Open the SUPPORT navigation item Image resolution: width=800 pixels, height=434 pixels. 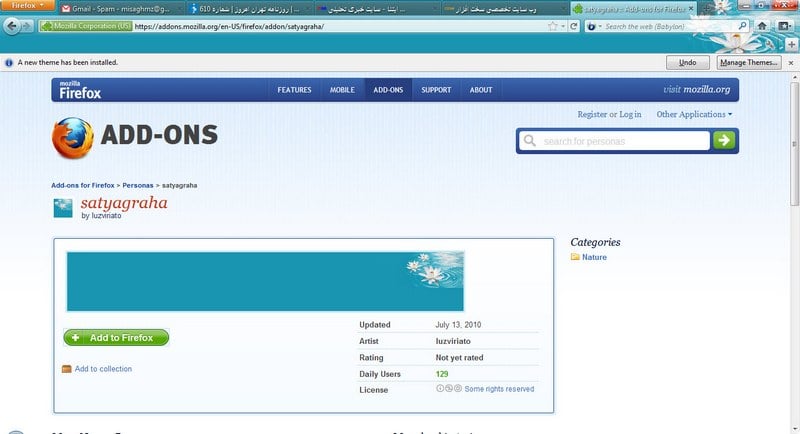click(x=436, y=90)
